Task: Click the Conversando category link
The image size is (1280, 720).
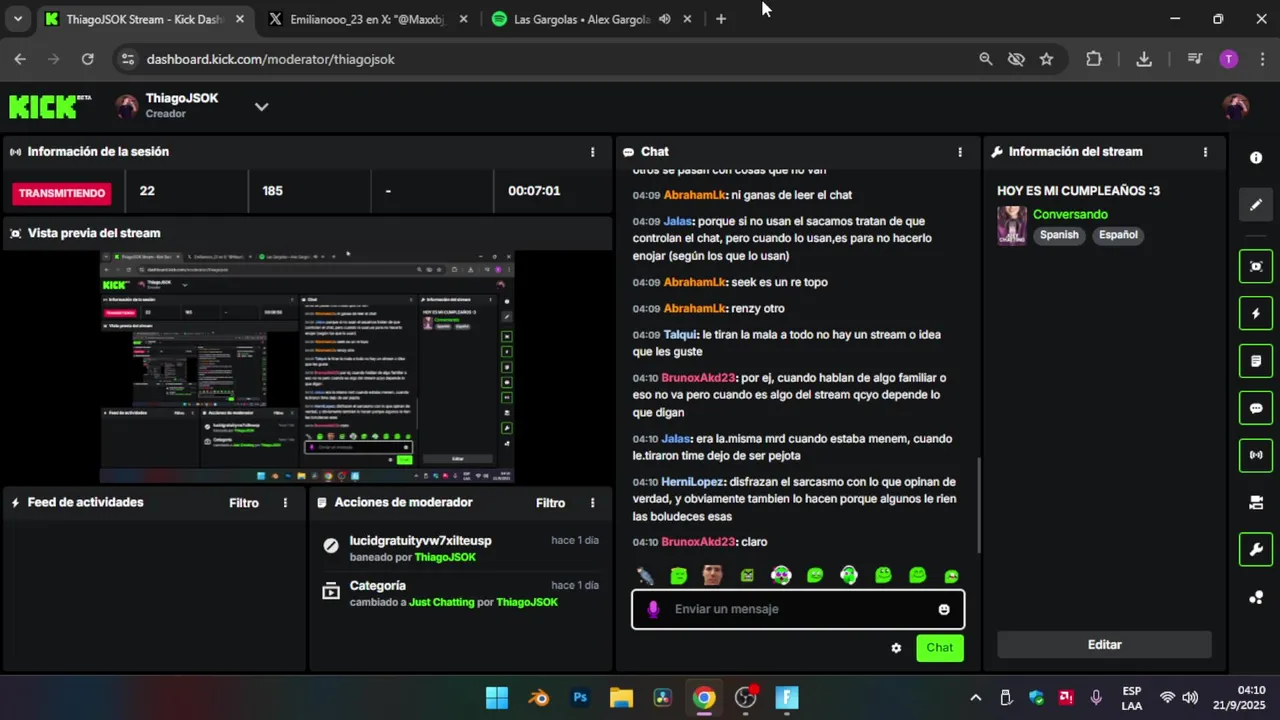Action: (1070, 214)
